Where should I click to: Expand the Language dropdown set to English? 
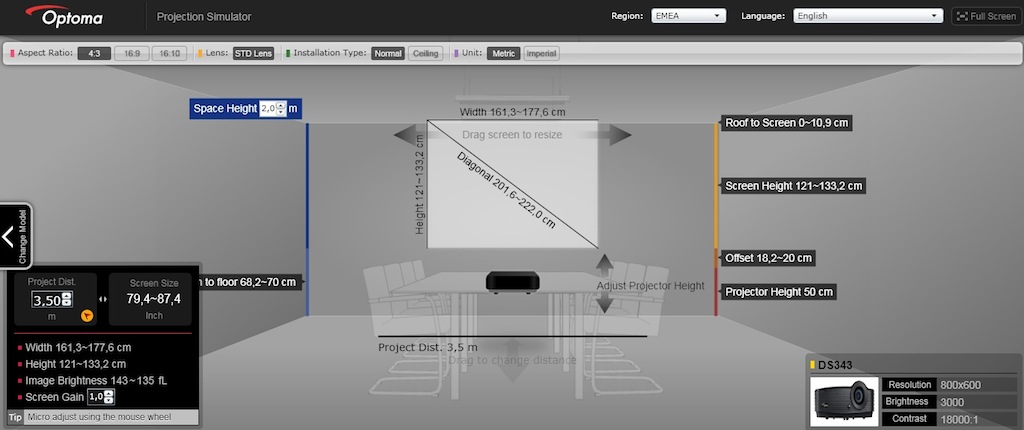click(x=867, y=16)
